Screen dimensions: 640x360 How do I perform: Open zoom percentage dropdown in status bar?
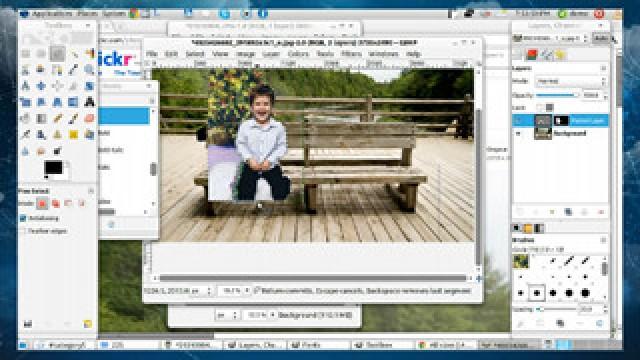coord(247,291)
